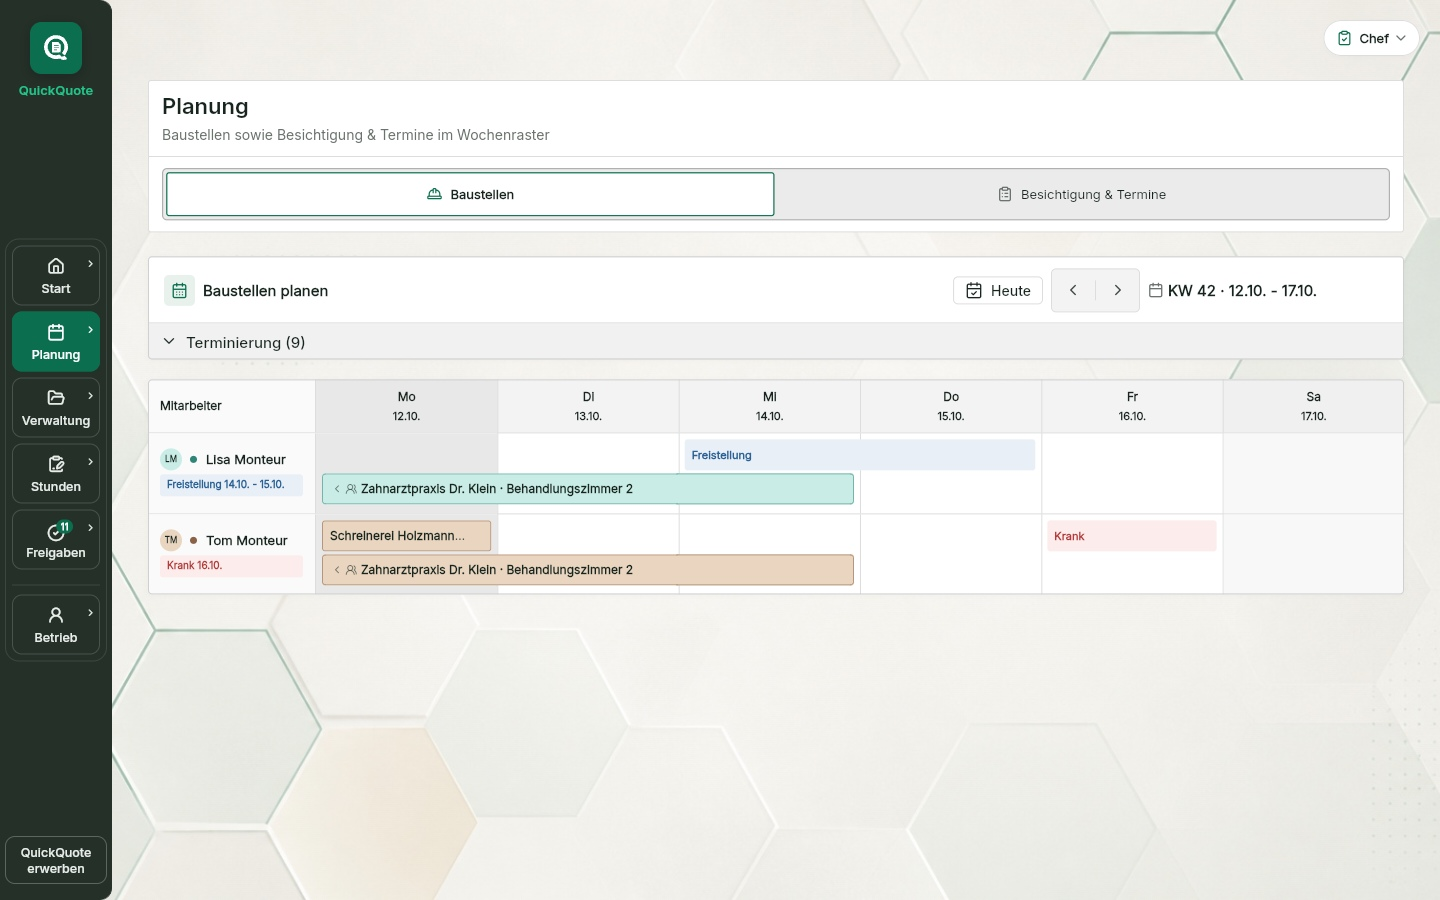Image resolution: width=1440 pixels, height=900 pixels.
Task: Go to previous week arrow
Action: tap(1073, 290)
